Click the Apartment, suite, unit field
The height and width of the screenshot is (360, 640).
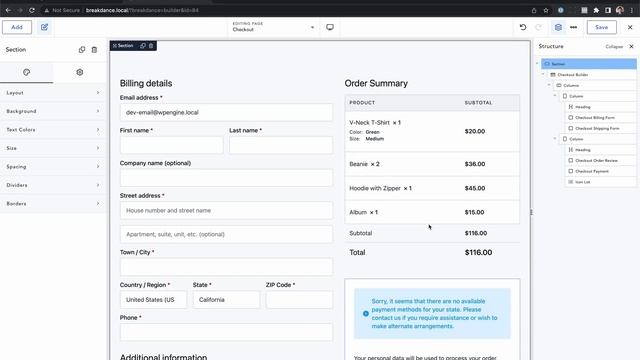tap(226, 234)
